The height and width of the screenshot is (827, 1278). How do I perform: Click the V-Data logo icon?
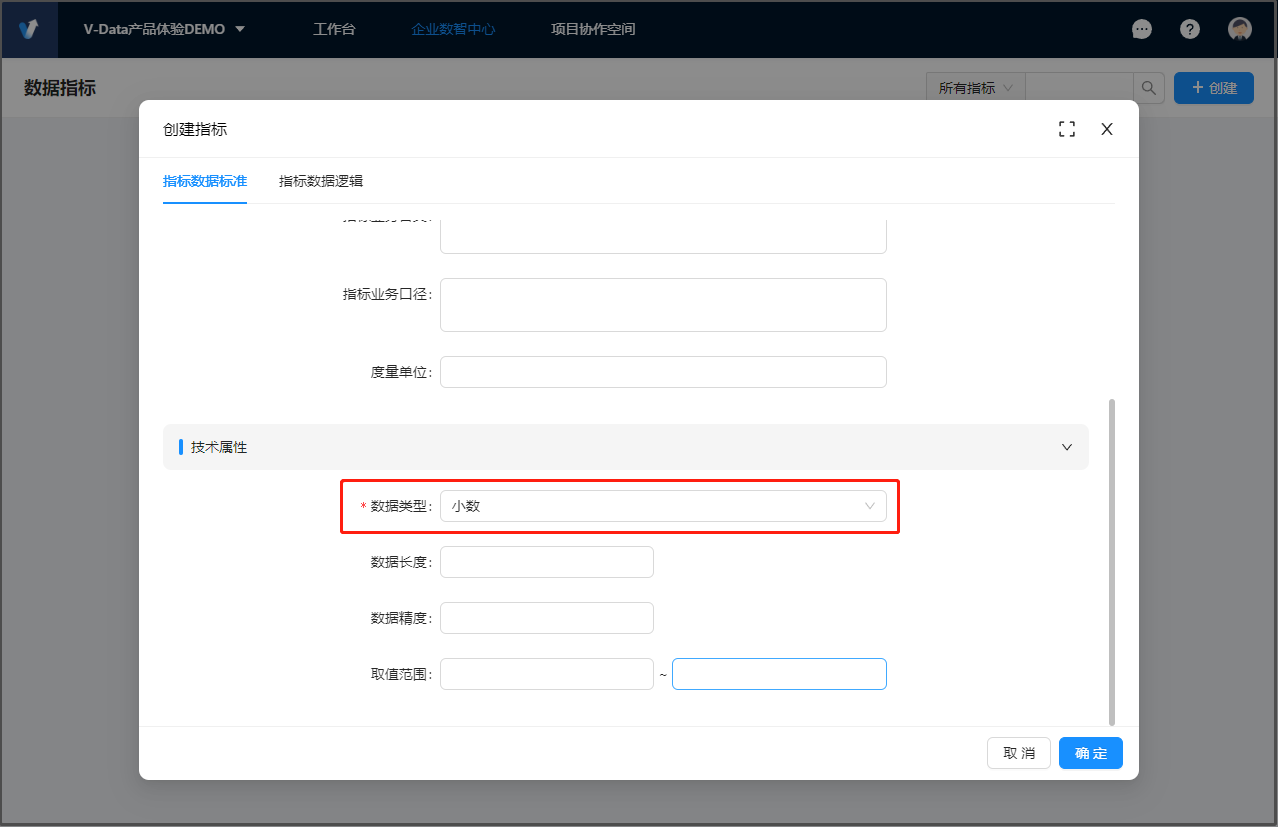[28, 29]
